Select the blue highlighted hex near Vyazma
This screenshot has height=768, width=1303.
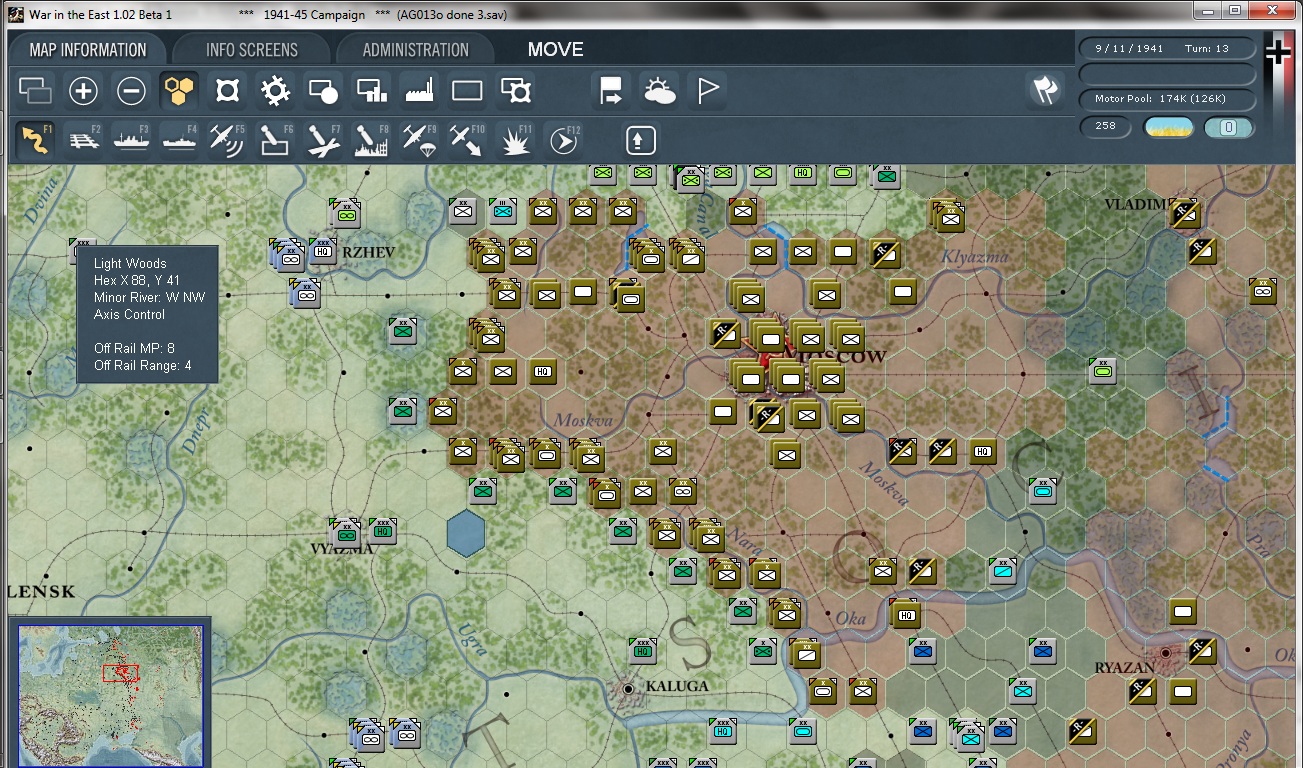click(465, 533)
